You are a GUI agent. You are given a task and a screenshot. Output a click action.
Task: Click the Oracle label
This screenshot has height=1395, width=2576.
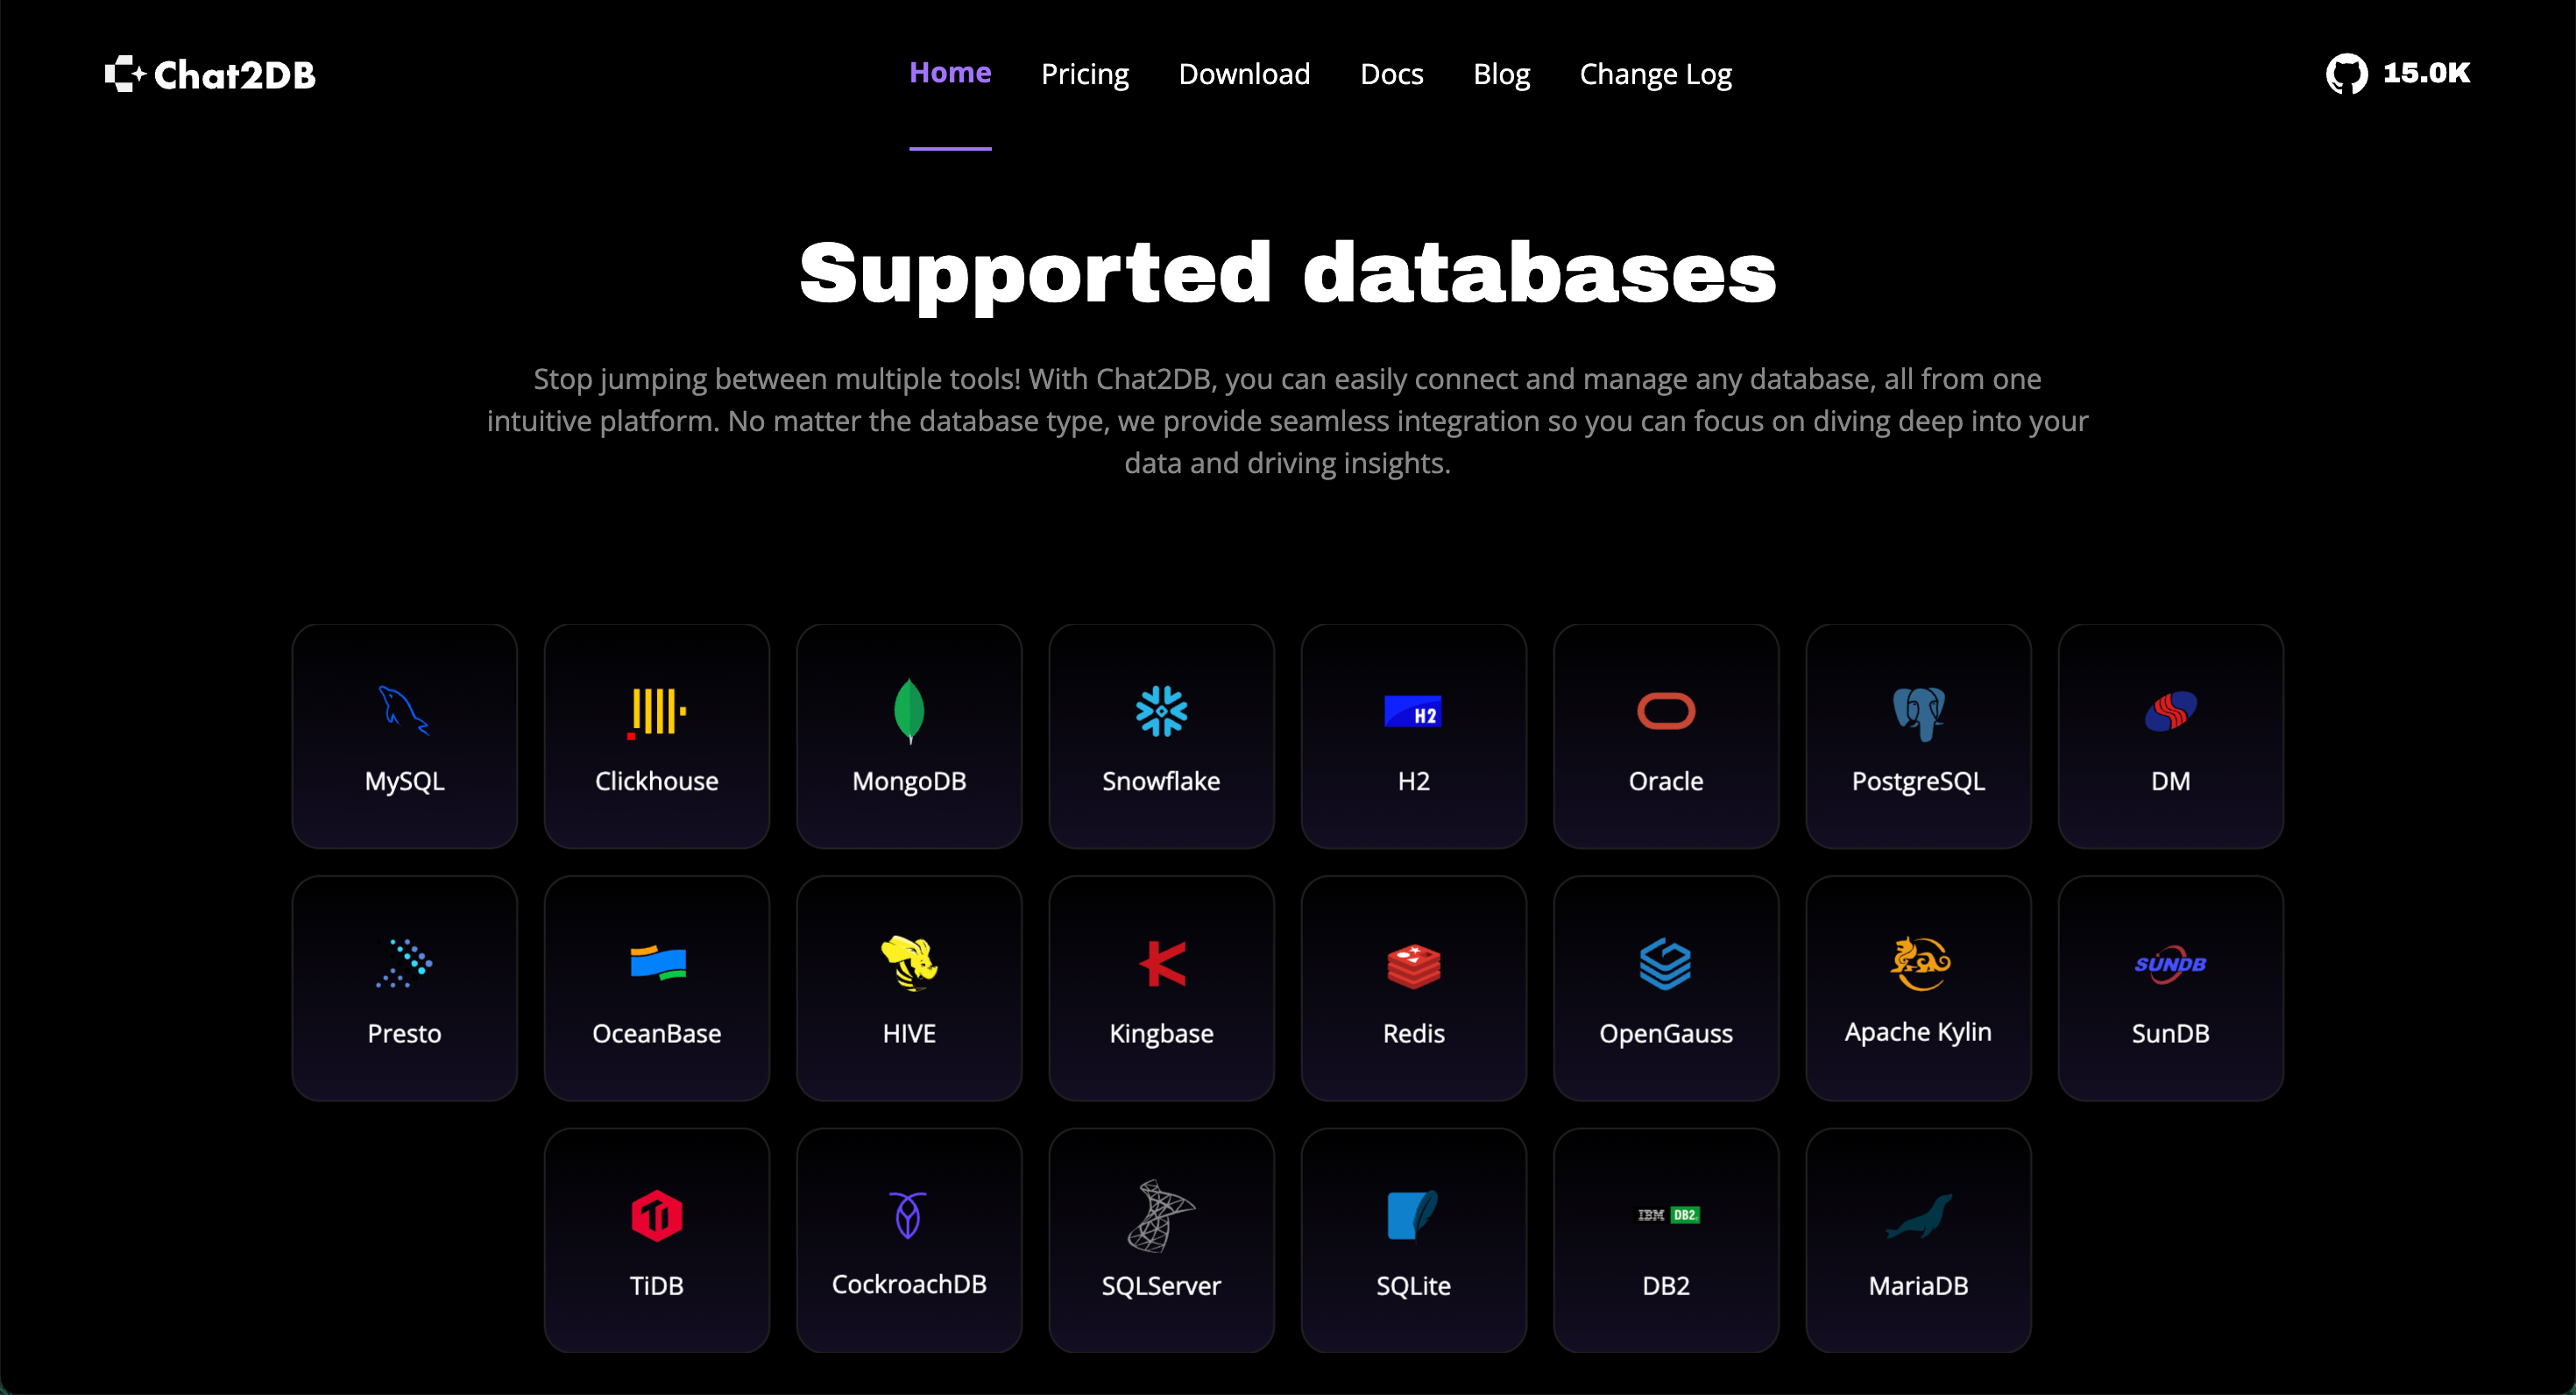[x=1666, y=781]
